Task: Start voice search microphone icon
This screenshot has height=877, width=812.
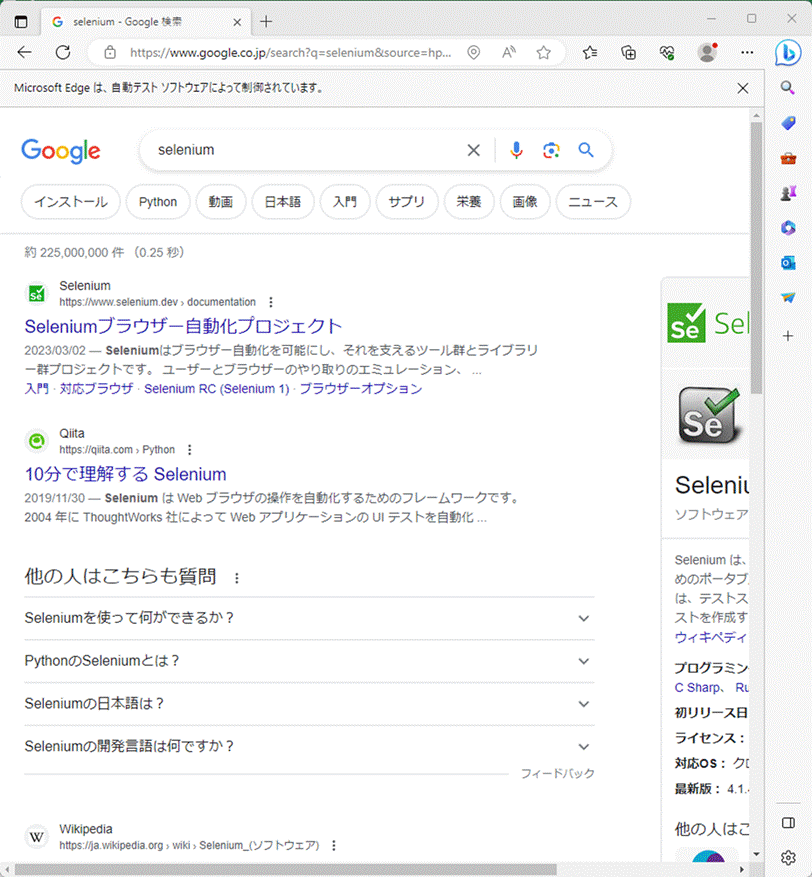Action: [516, 150]
